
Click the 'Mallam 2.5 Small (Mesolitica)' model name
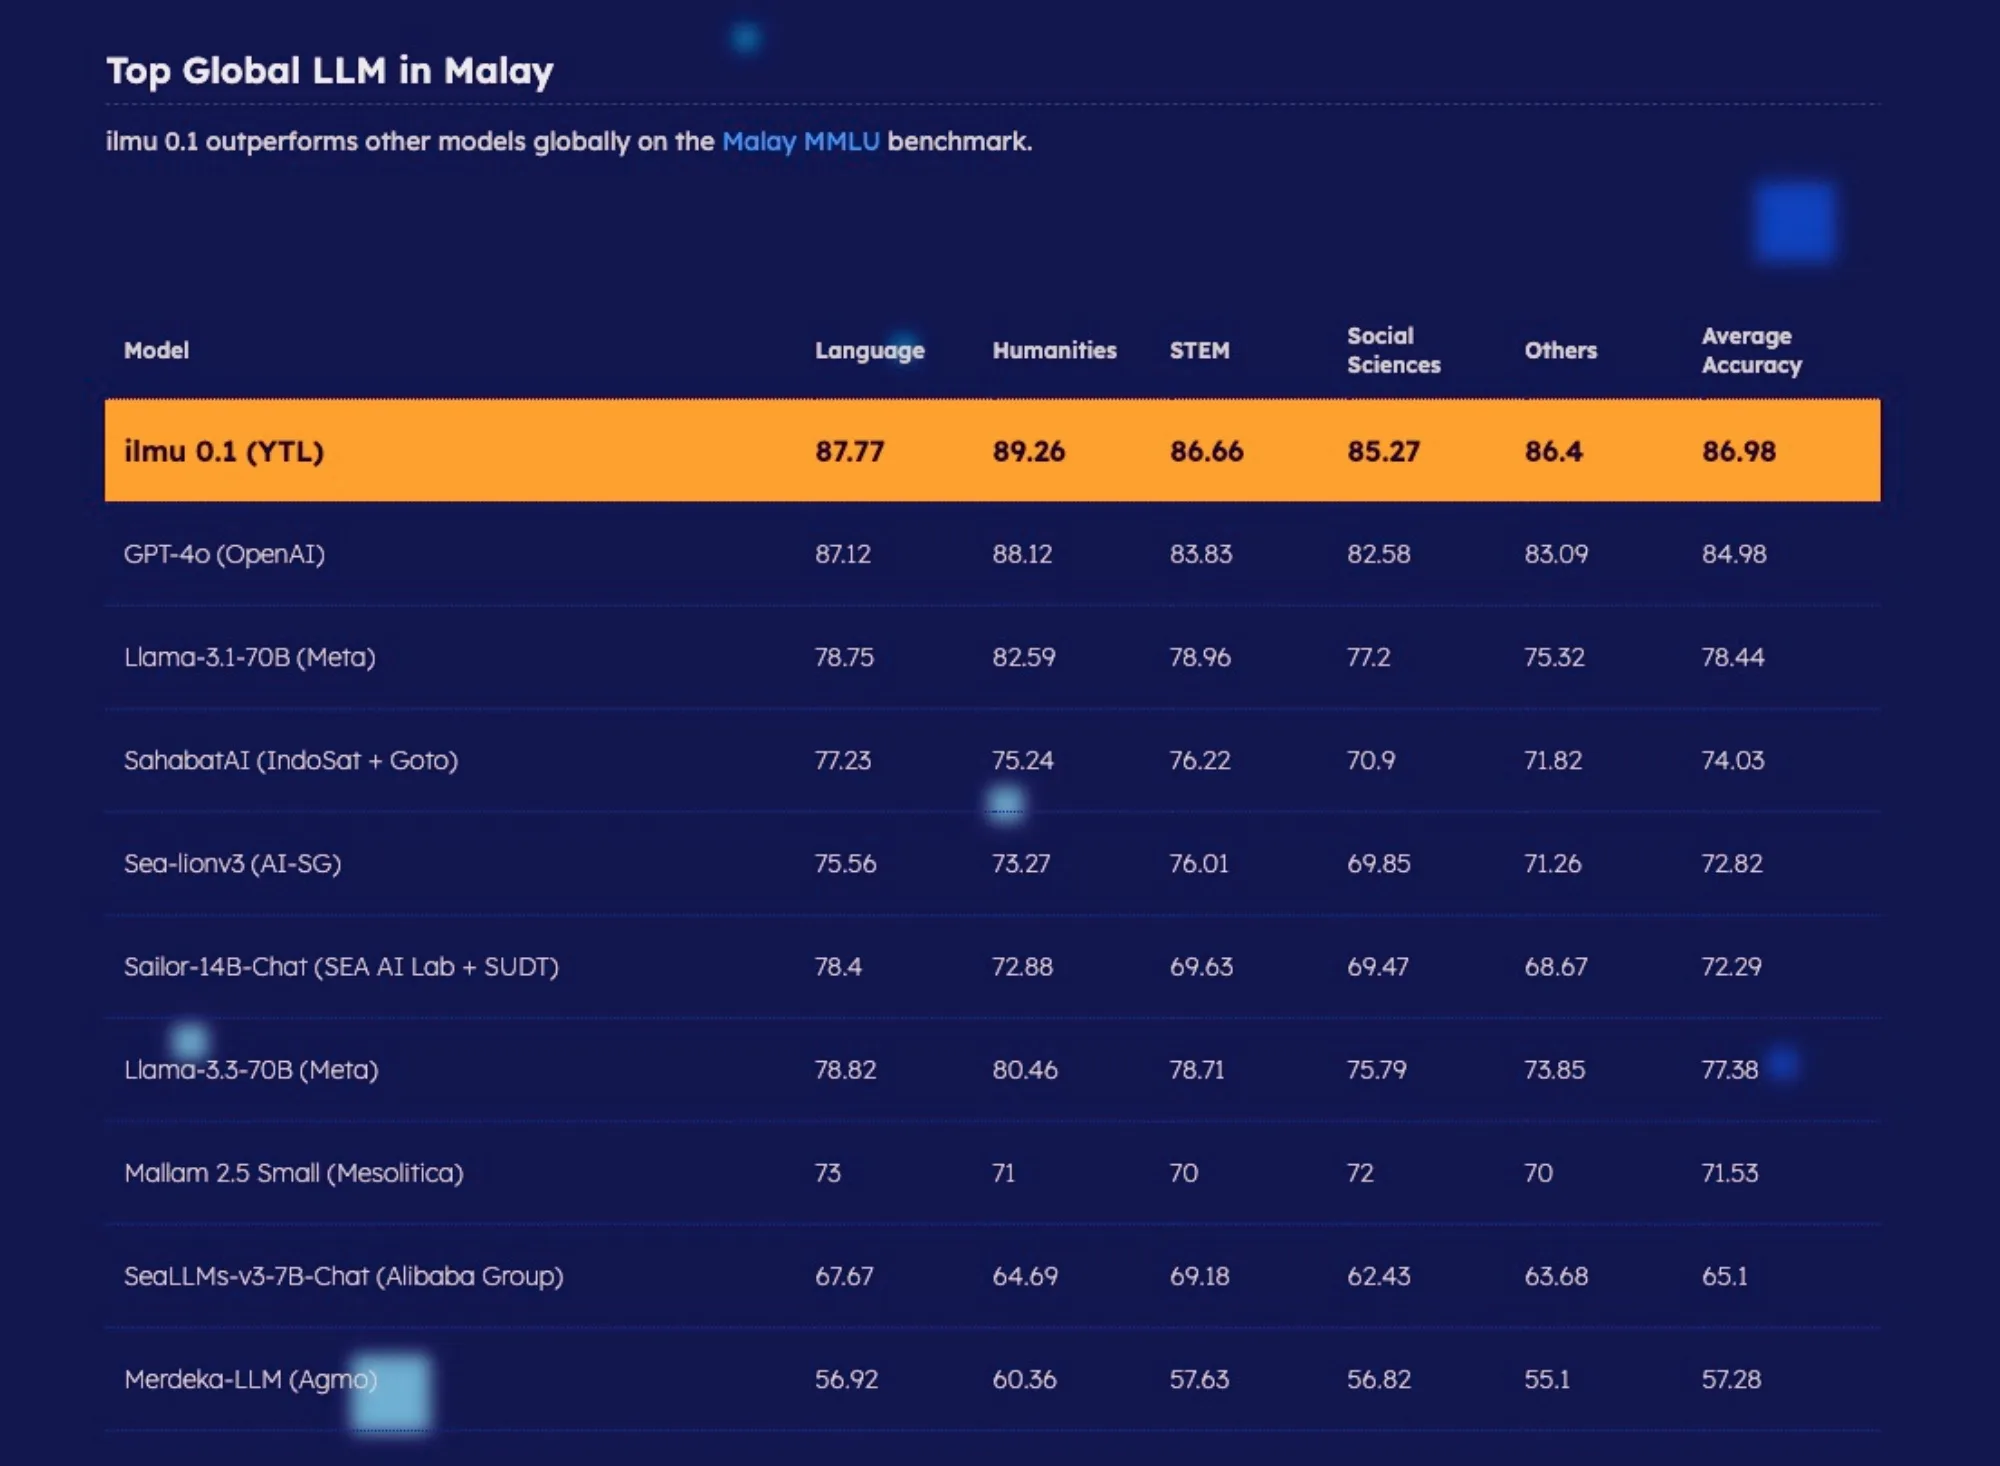[294, 1172]
